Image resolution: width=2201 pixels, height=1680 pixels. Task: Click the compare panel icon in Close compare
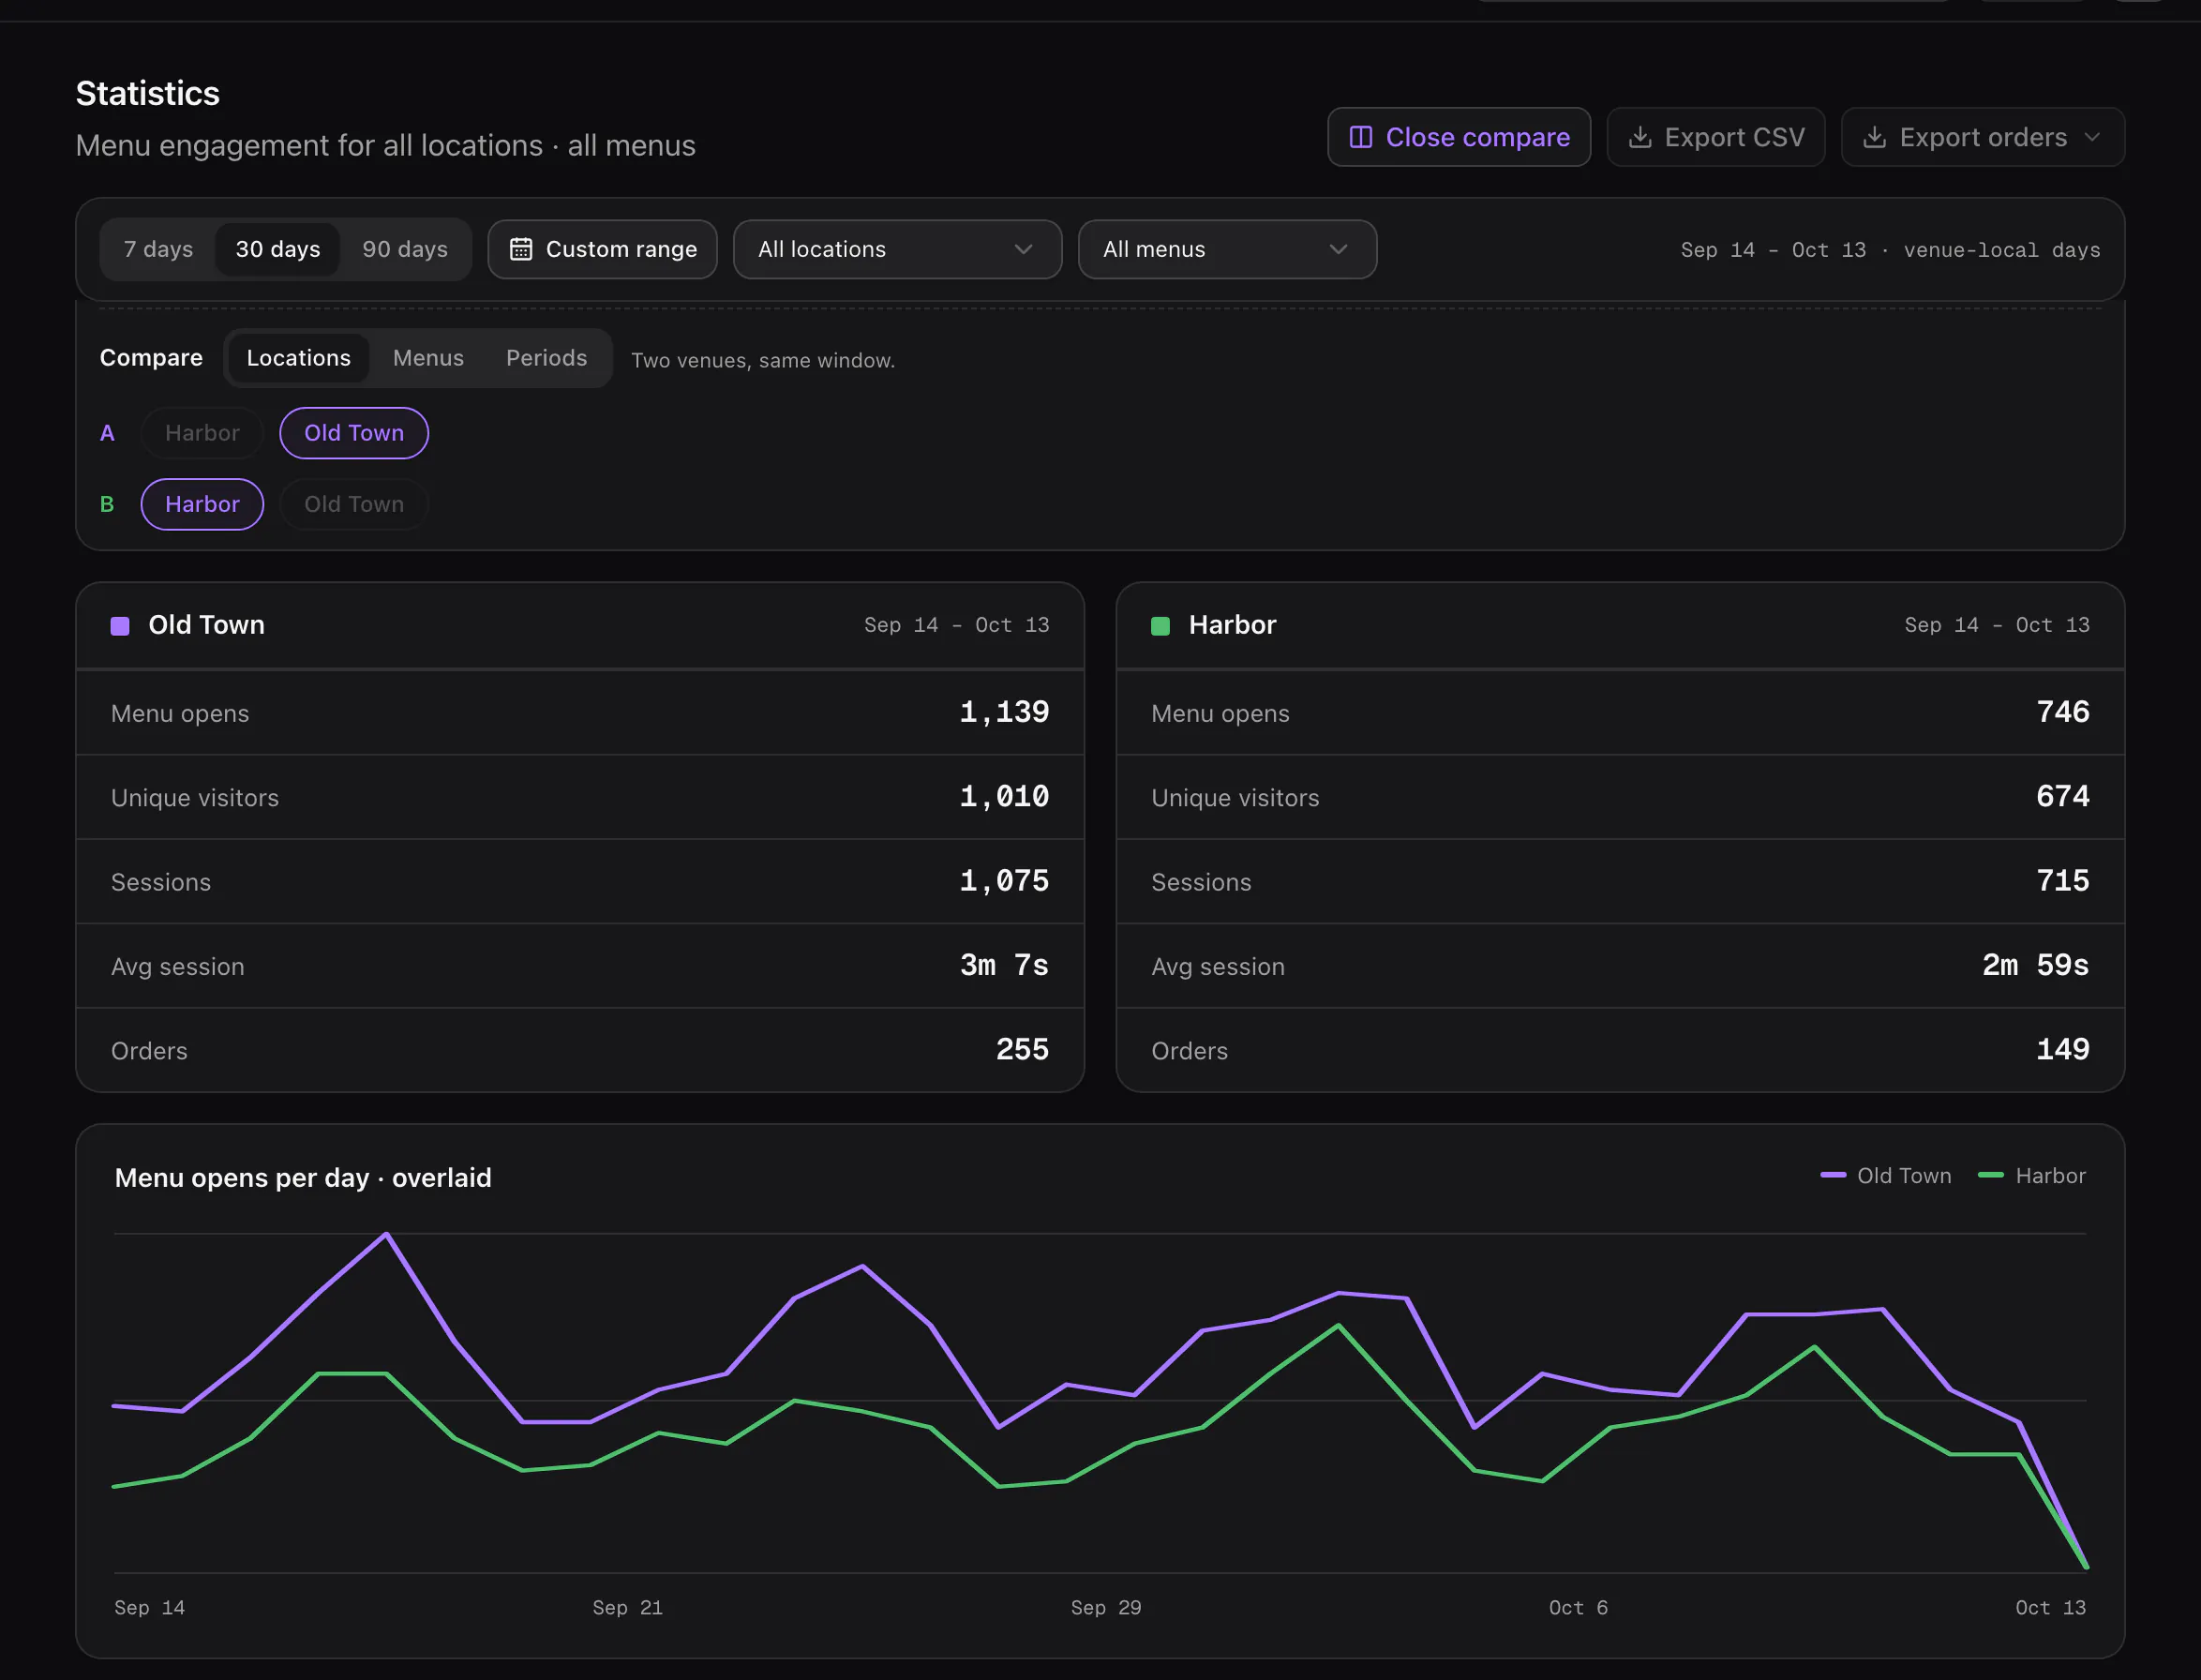1361,137
